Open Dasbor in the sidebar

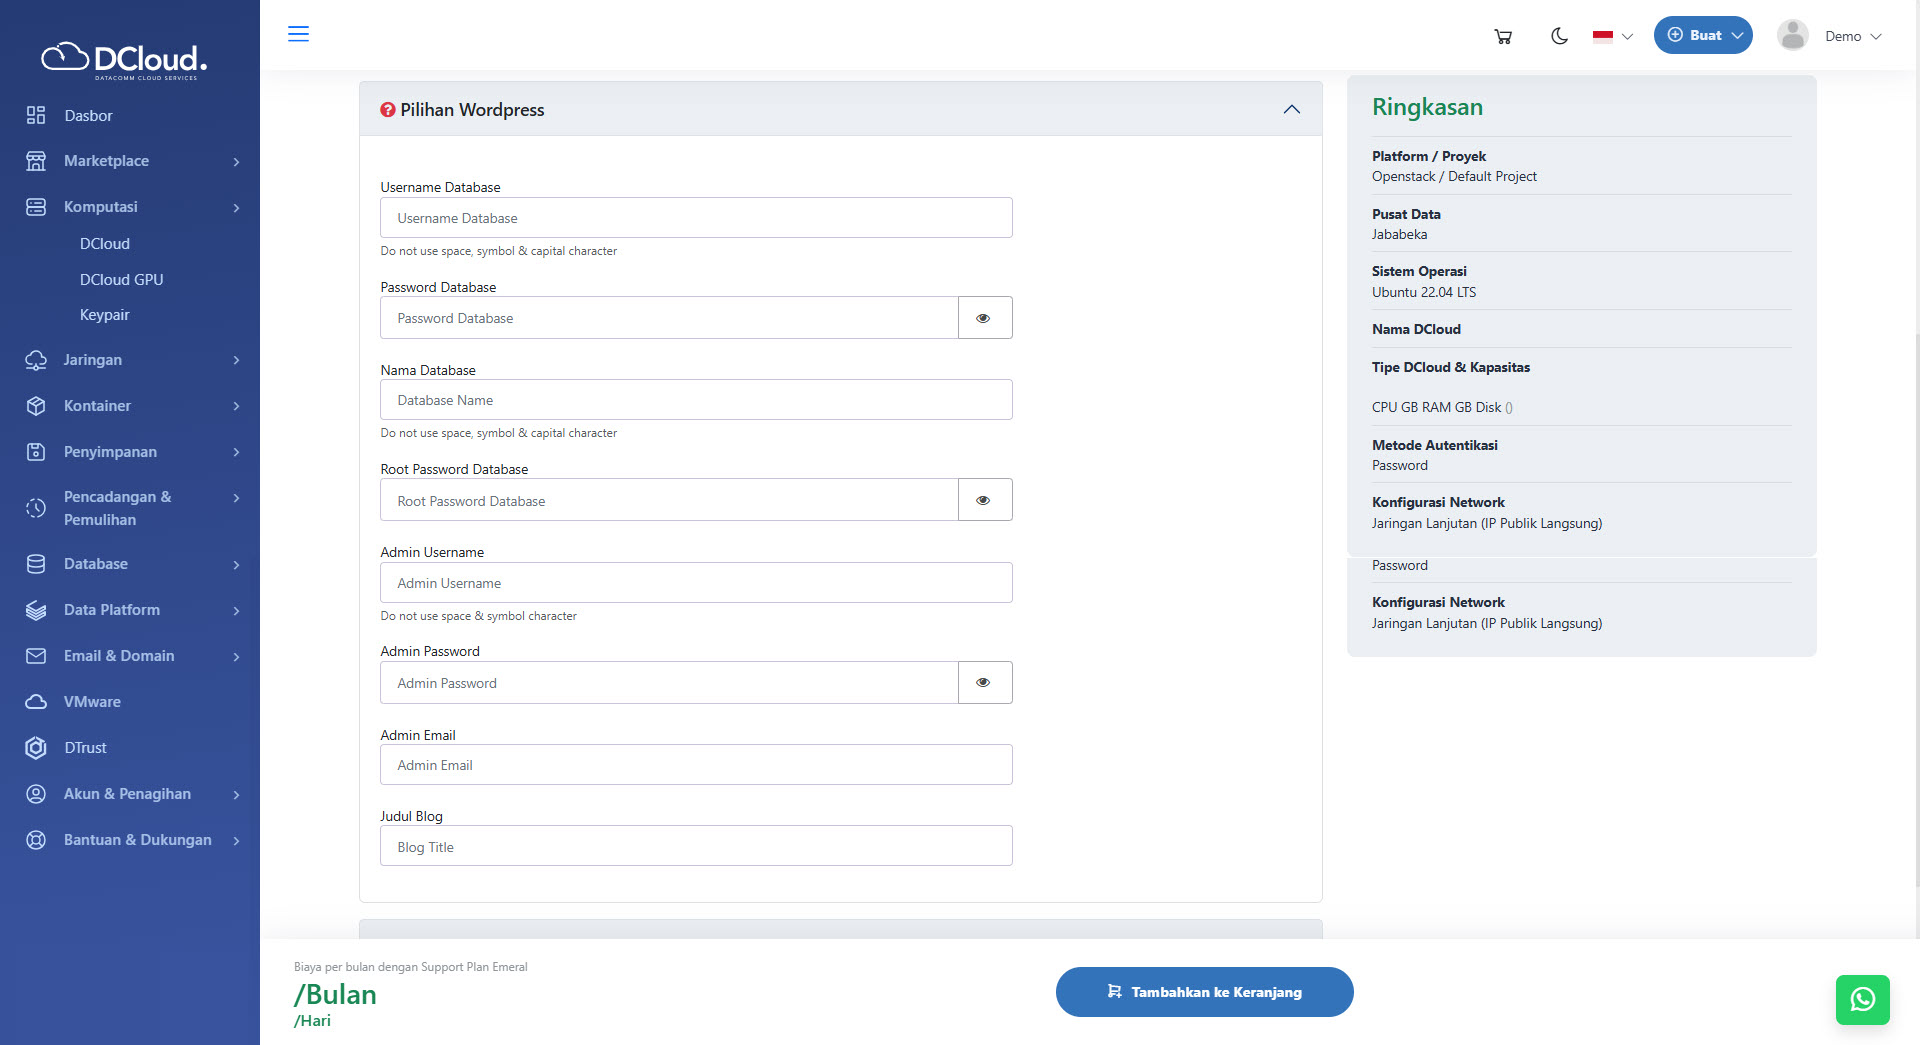(x=88, y=116)
